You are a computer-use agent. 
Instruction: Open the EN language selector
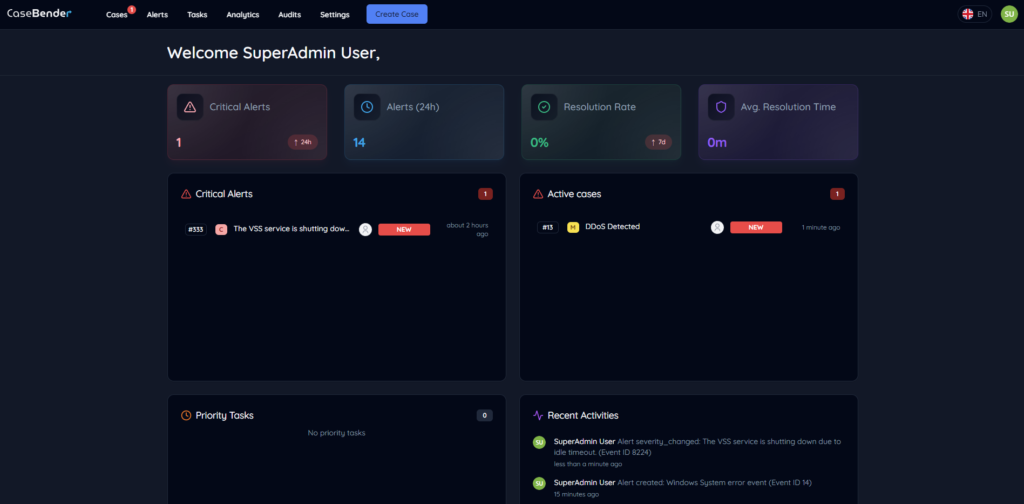pos(975,14)
